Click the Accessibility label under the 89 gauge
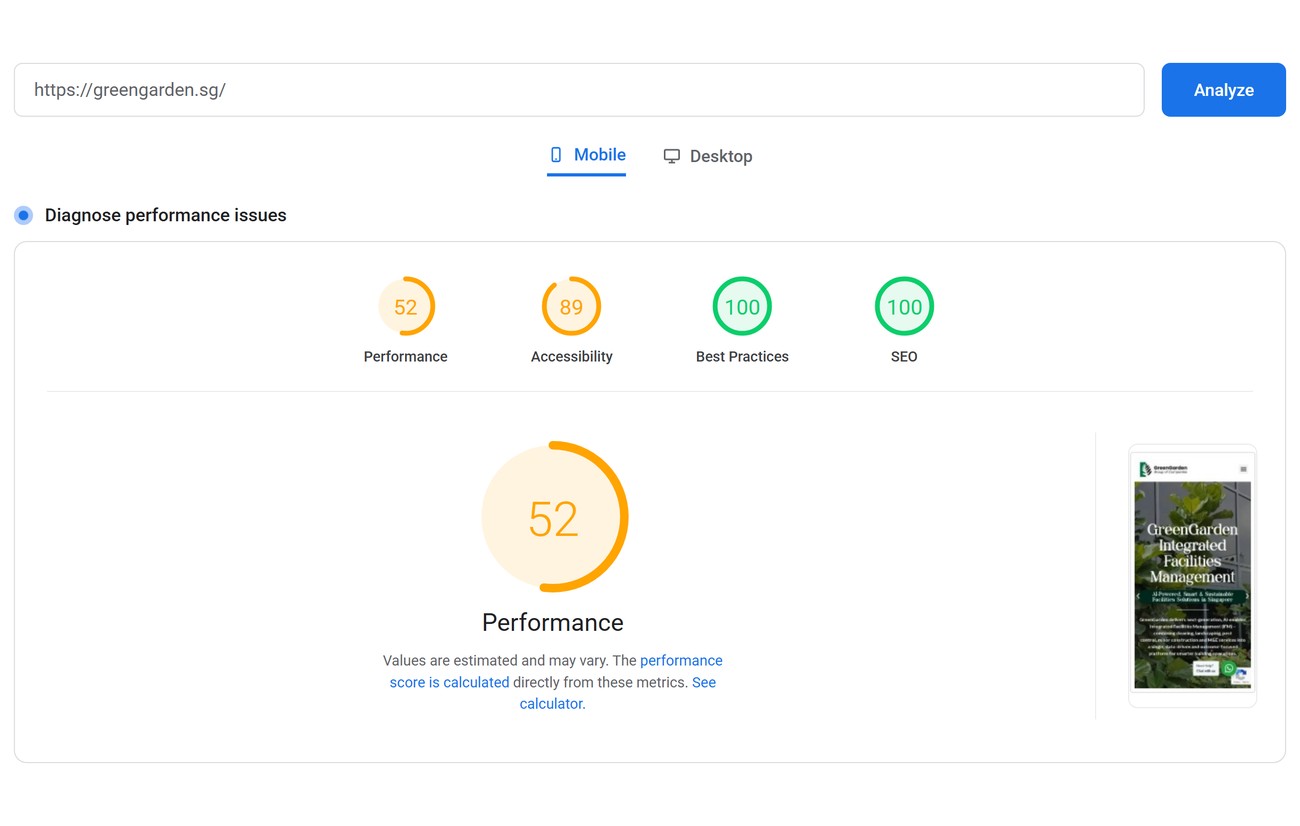1300x826 pixels. (571, 357)
